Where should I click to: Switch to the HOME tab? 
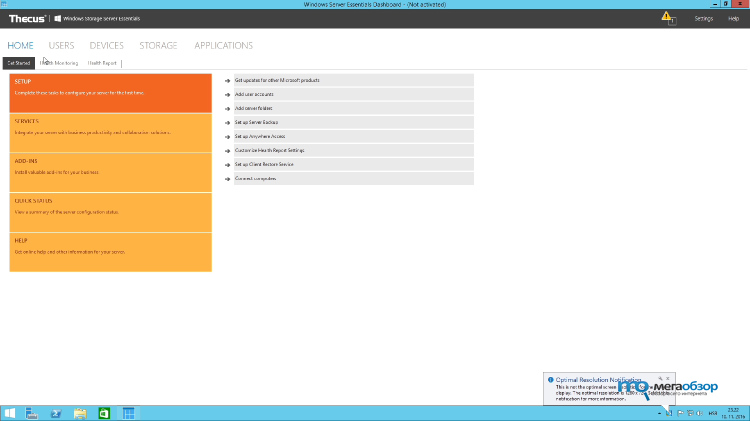[x=20, y=45]
